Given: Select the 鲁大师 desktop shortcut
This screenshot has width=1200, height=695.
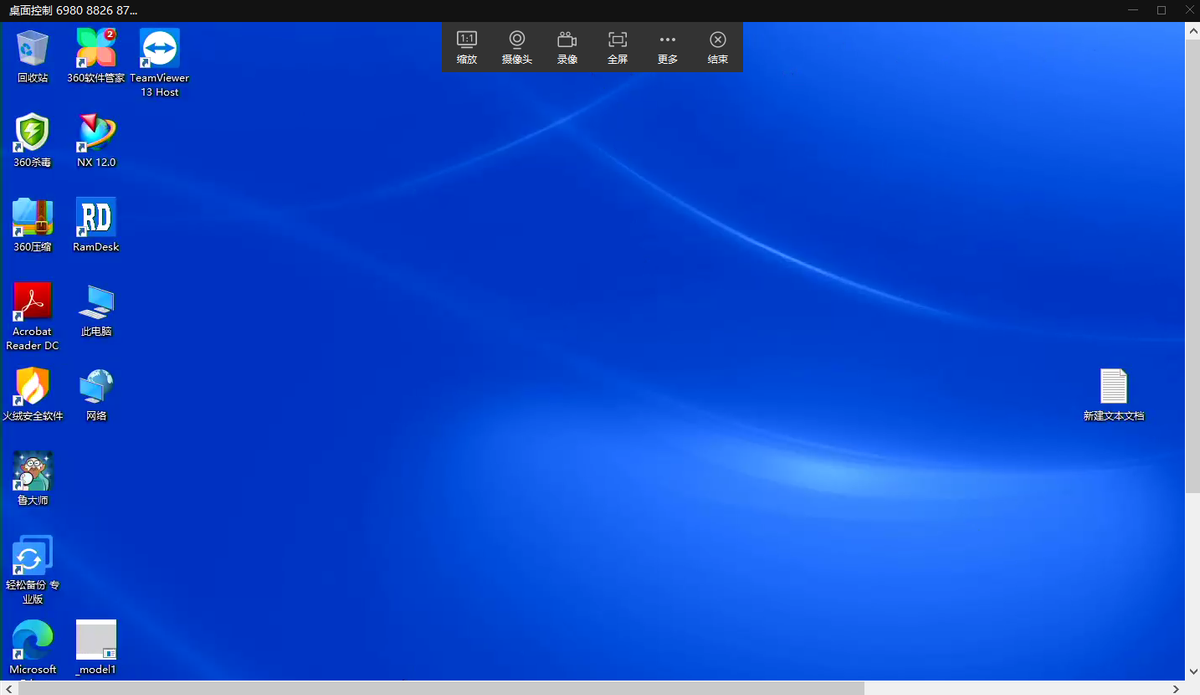Looking at the screenshot, I should 32,479.
